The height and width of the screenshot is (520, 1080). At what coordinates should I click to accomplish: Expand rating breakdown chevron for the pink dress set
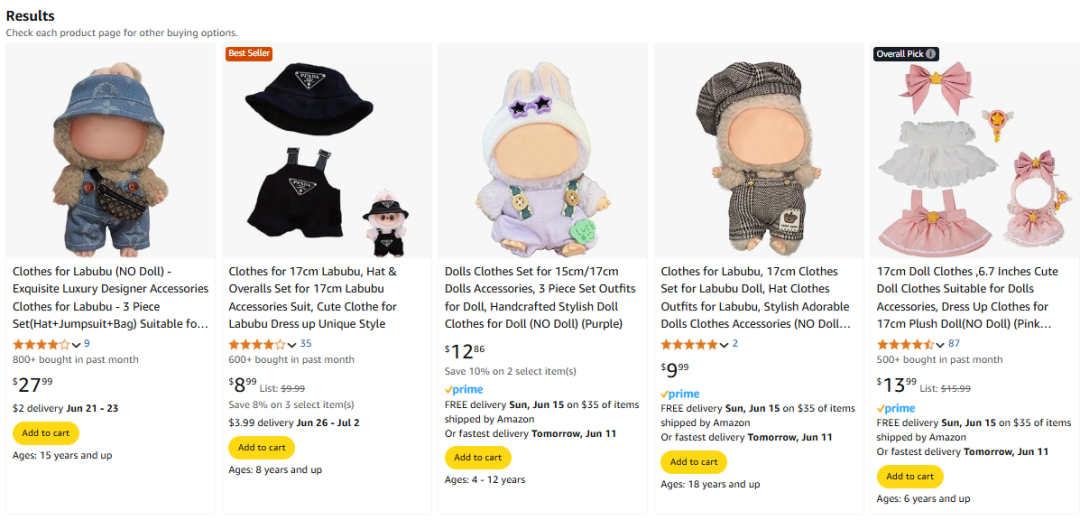point(941,345)
